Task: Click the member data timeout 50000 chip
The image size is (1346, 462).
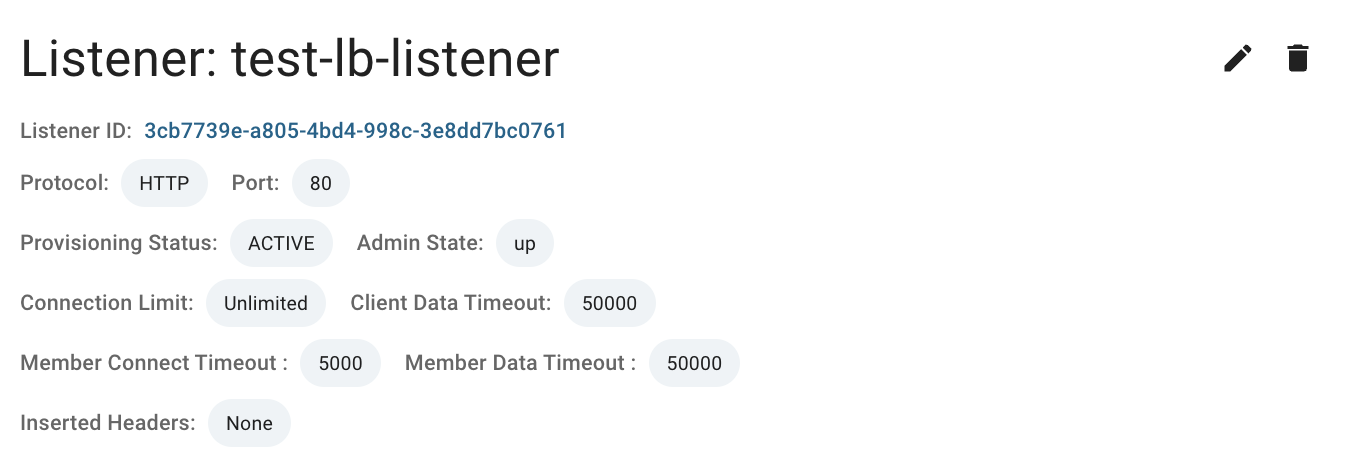Action: coord(695,363)
